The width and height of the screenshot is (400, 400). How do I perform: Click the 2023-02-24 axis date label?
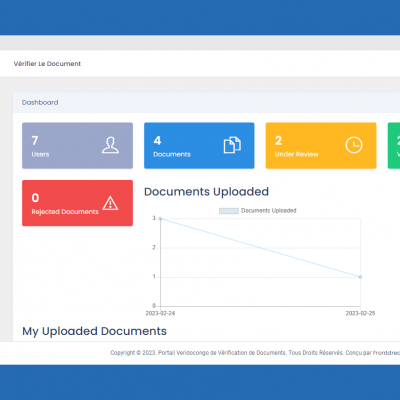[160, 313]
